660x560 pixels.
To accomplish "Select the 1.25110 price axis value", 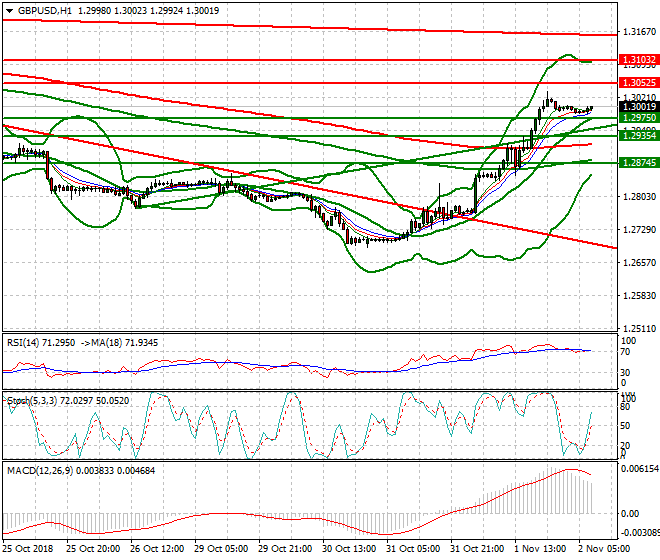I will click(x=639, y=328).
